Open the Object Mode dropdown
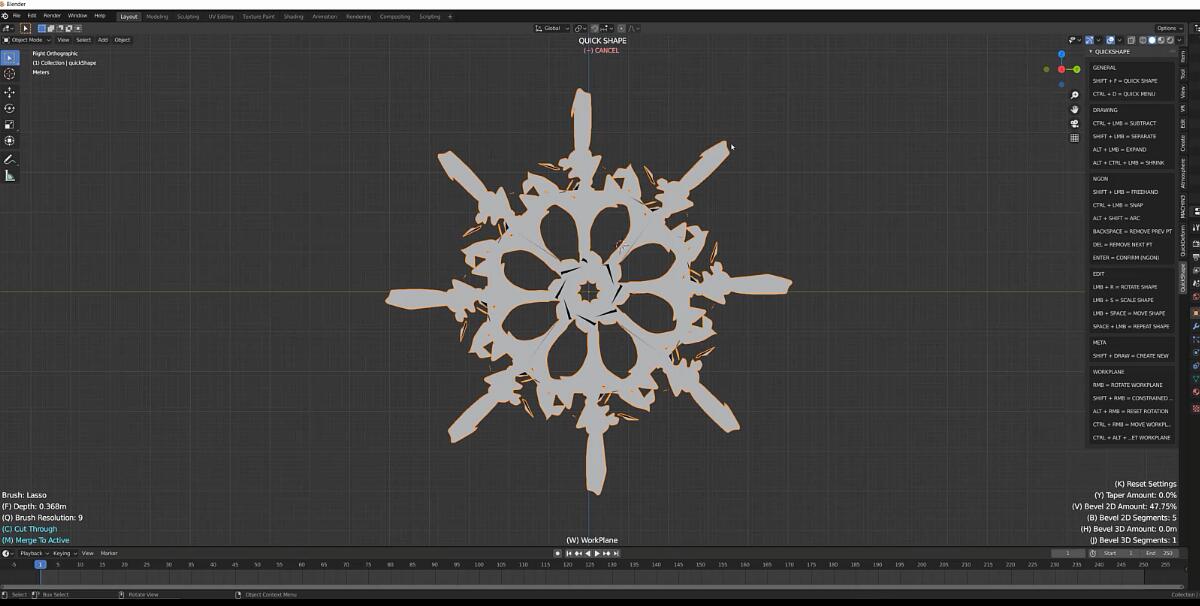Viewport: 1200px width, 606px height. coord(28,40)
